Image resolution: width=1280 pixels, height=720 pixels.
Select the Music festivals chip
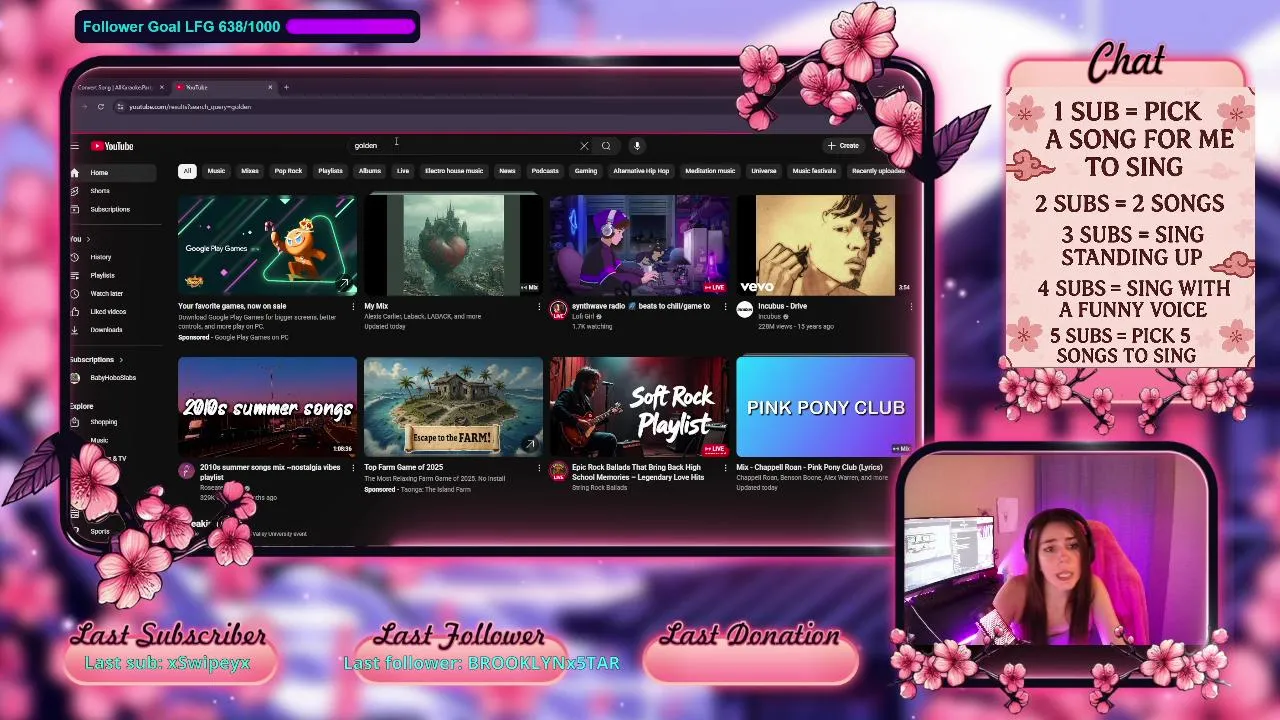pos(814,171)
